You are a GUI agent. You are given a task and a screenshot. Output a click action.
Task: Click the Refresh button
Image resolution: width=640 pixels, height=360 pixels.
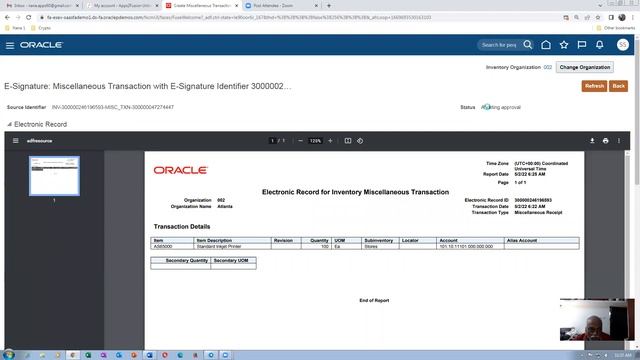click(594, 86)
